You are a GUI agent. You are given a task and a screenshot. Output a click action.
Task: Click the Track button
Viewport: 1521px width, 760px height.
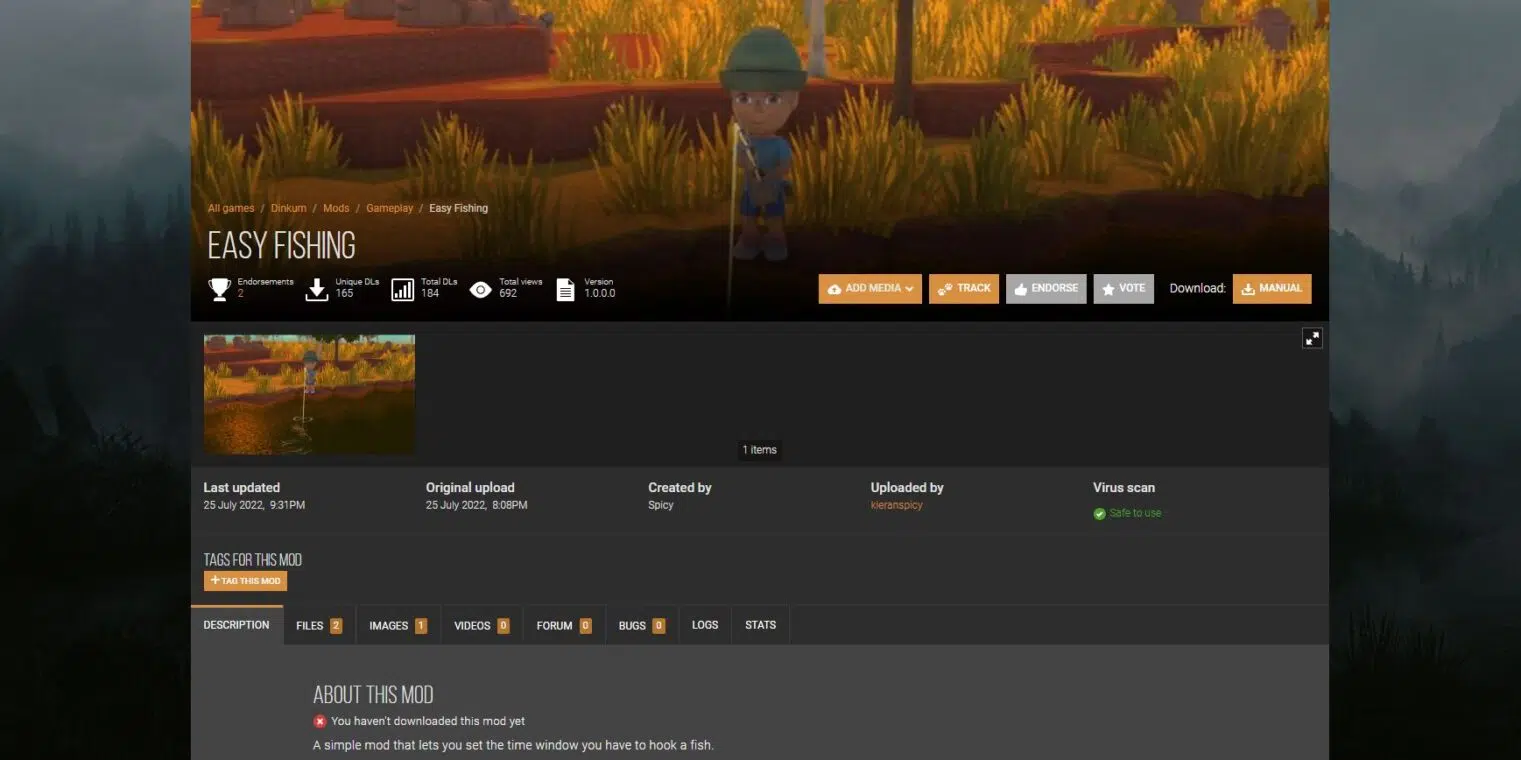(x=964, y=288)
